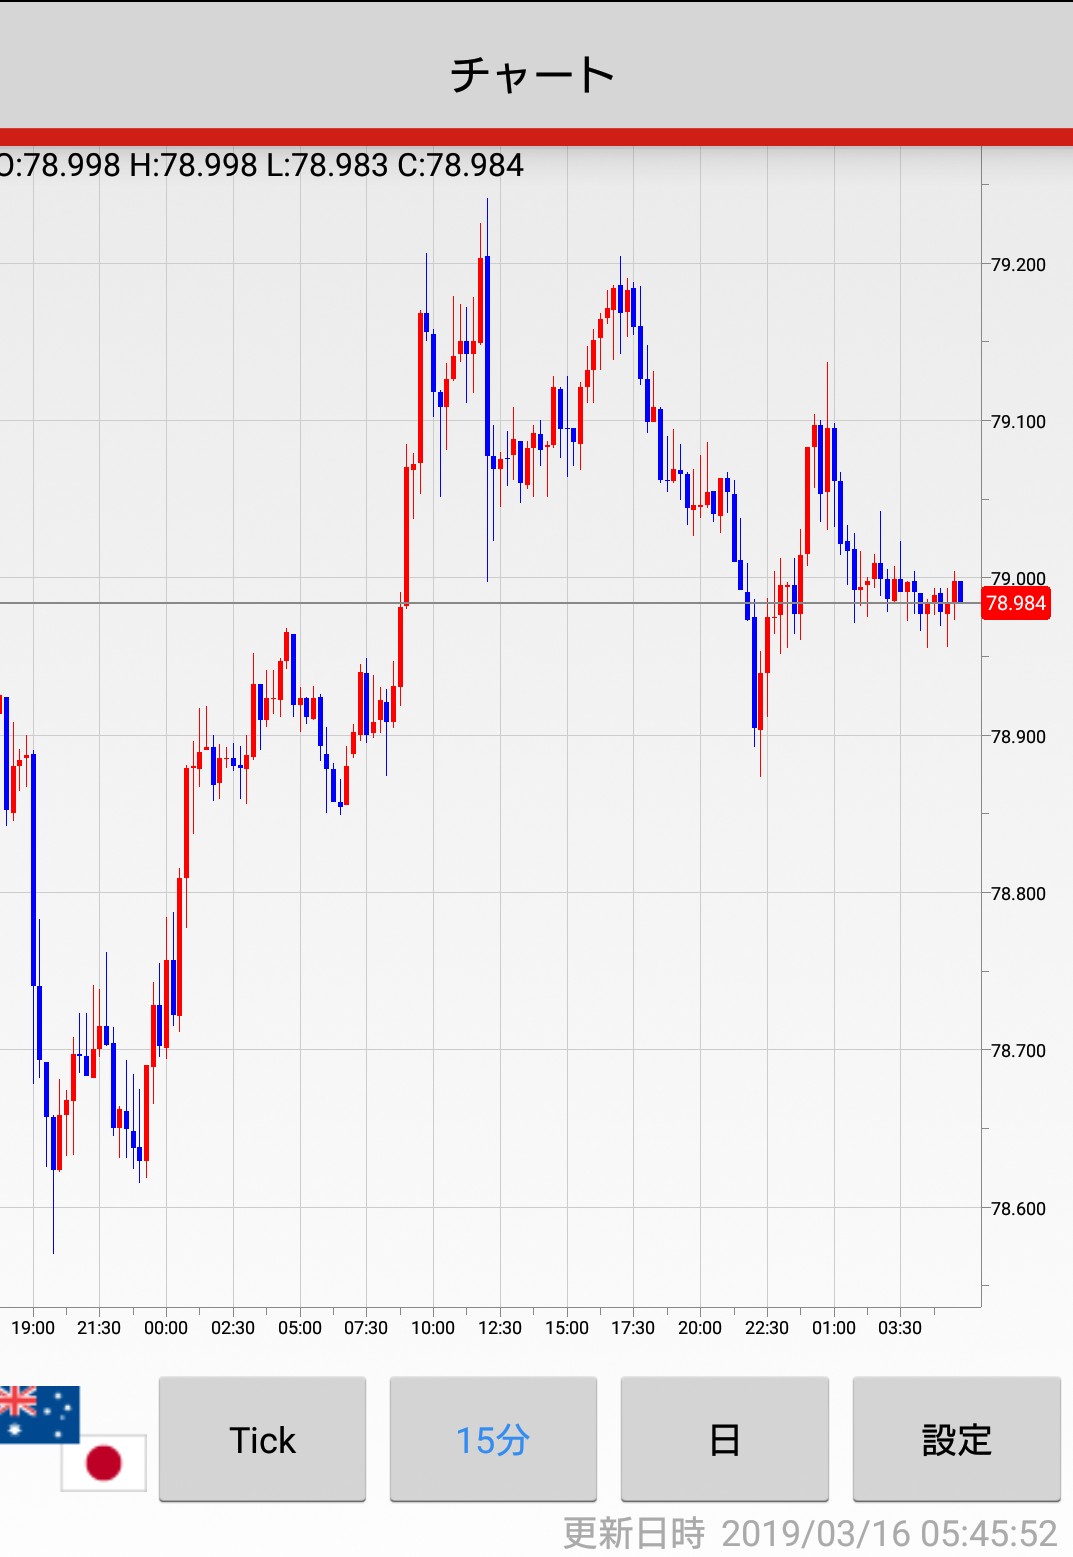
Task: Tap the 78.900 price axis label
Action: pyautogui.click(x=1018, y=737)
